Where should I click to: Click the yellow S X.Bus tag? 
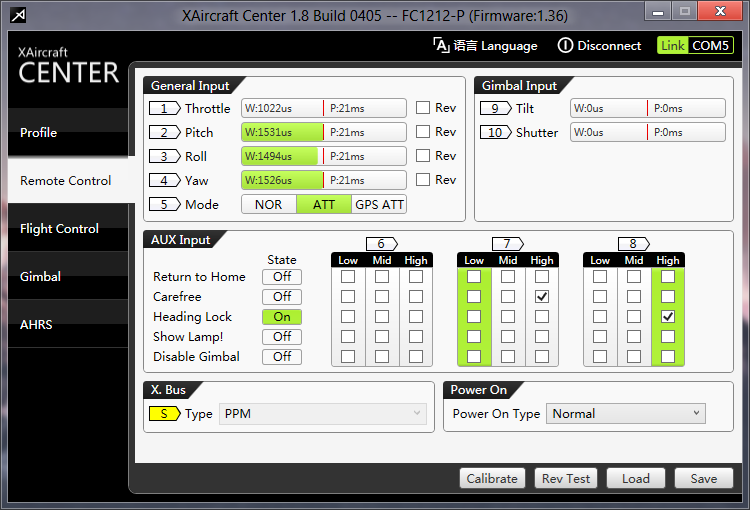tap(165, 413)
